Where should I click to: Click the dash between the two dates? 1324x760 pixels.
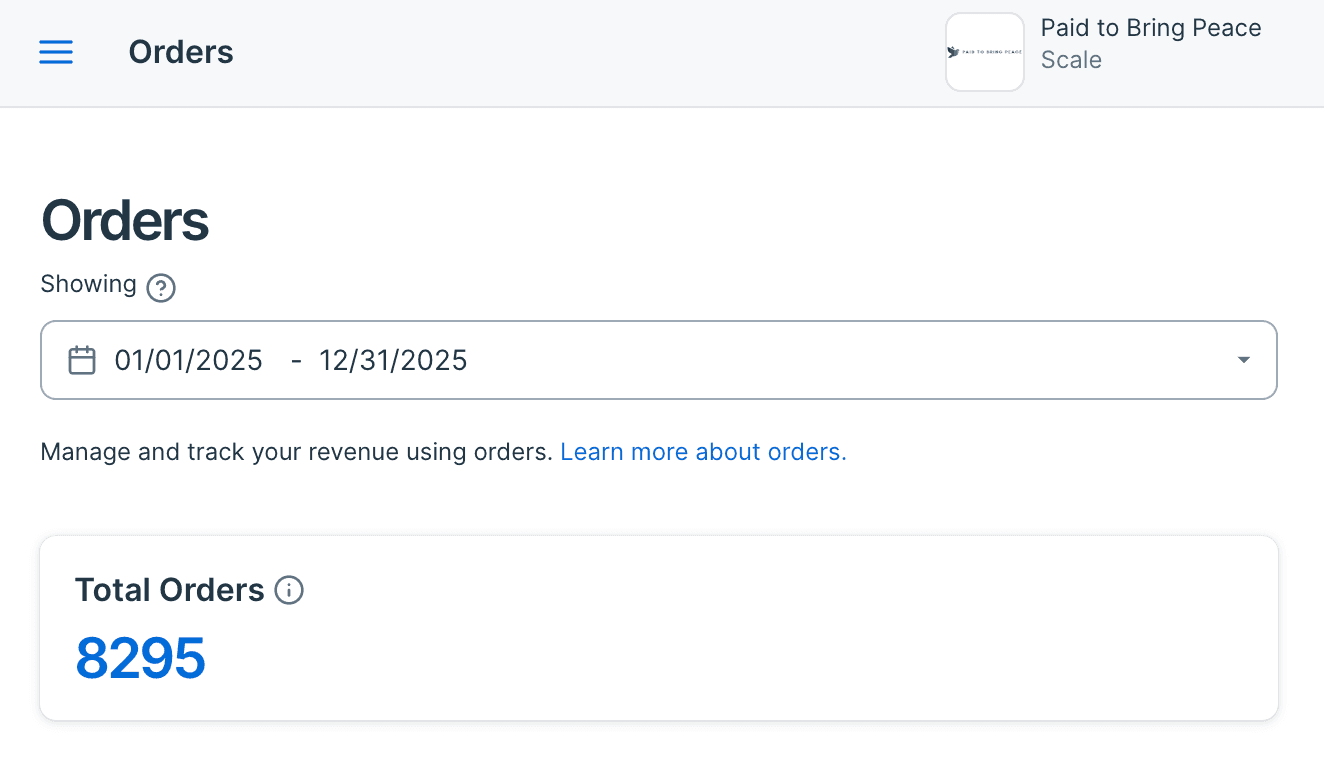[x=296, y=360]
